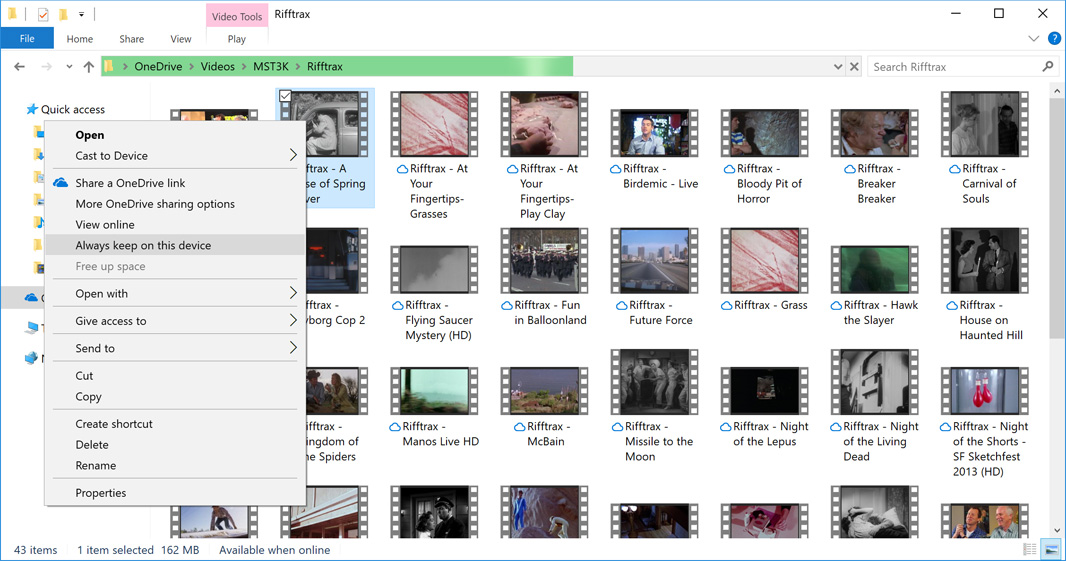Screen dimensions: 1066x561
Task: Open the Open with submenu
Action: [x=101, y=293]
